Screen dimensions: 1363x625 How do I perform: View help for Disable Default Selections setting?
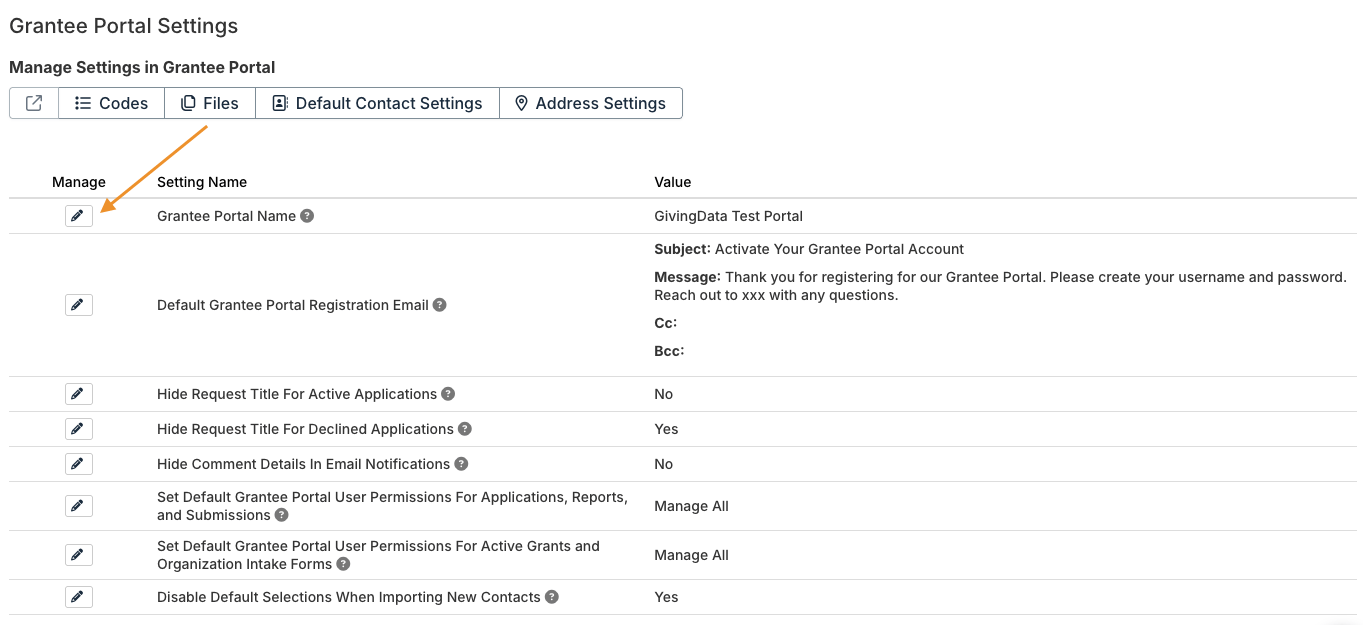pos(551,596)
